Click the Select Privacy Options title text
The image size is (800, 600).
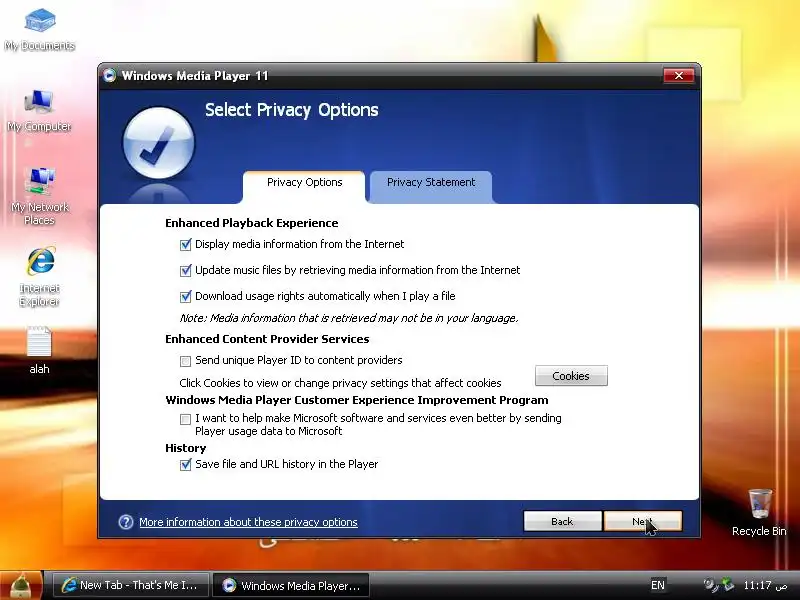pyautogui.click(x=291, y=110)
